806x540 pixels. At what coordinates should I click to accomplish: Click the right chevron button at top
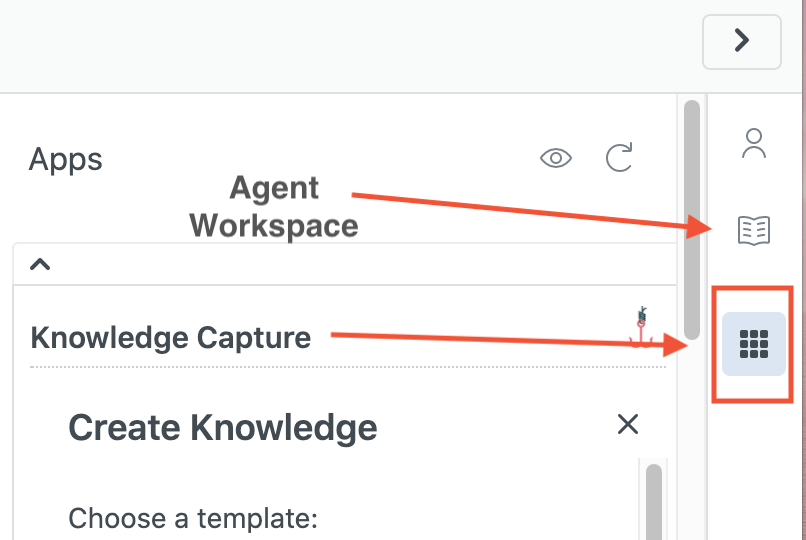741,40
